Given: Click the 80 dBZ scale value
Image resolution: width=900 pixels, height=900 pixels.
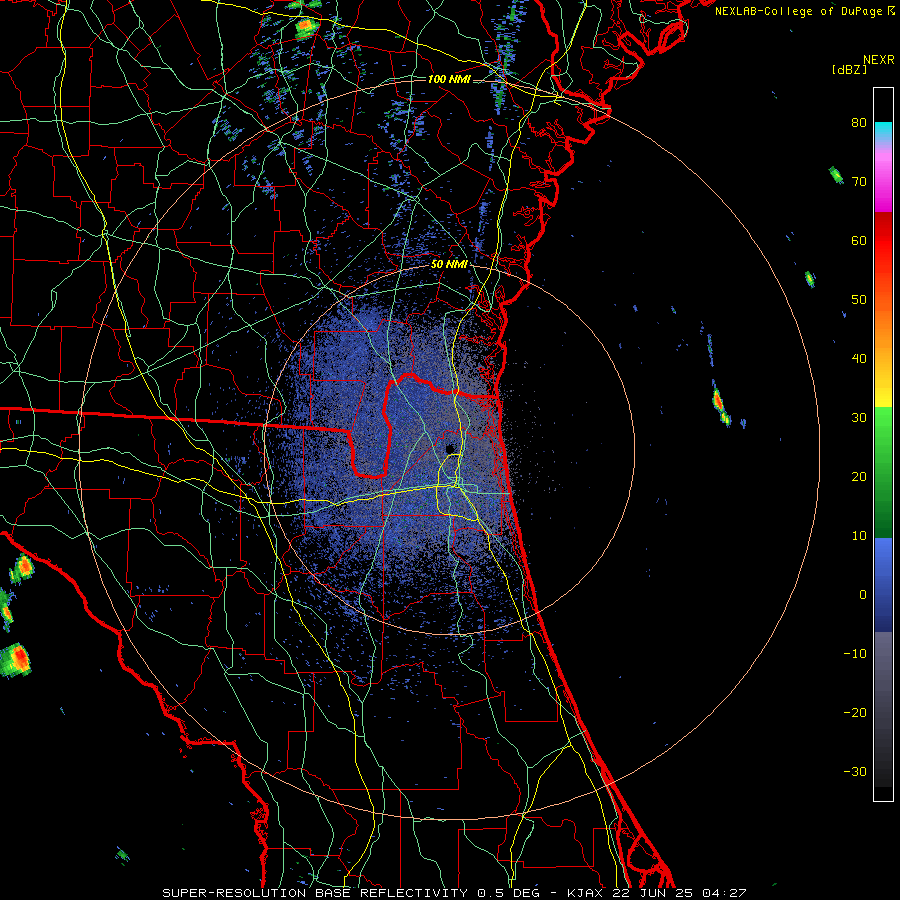Looking at the screenshot, I should pyautogui.click(x=859, y=122).
